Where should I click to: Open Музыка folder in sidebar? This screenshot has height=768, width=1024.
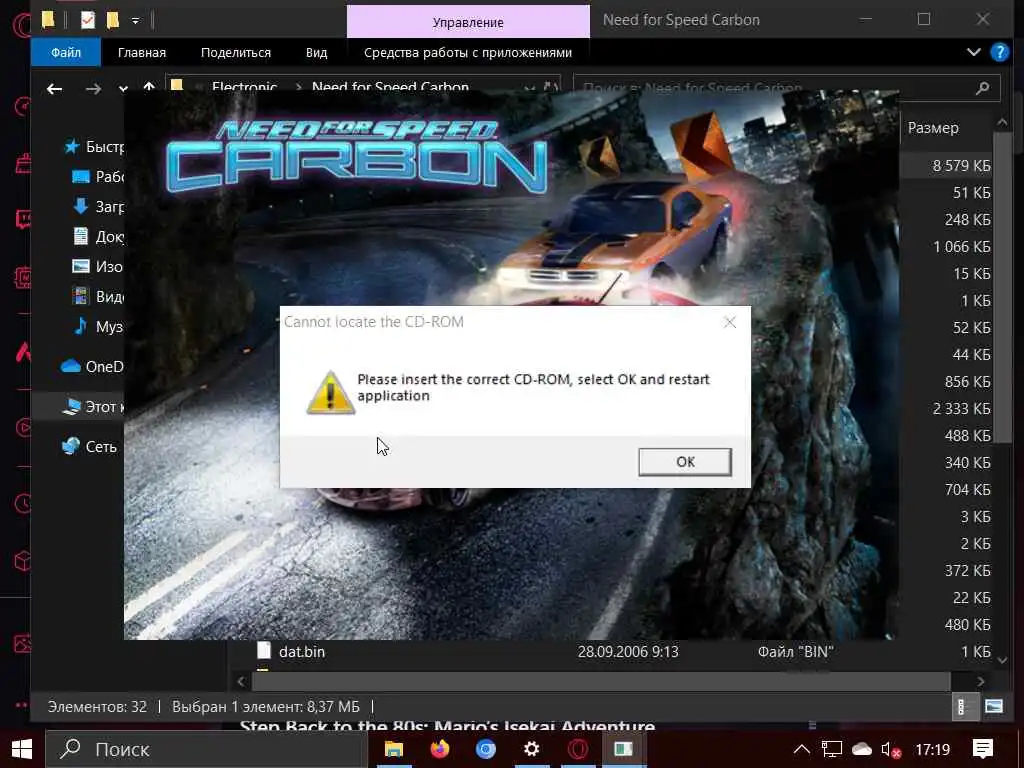(x=97, y=326)
